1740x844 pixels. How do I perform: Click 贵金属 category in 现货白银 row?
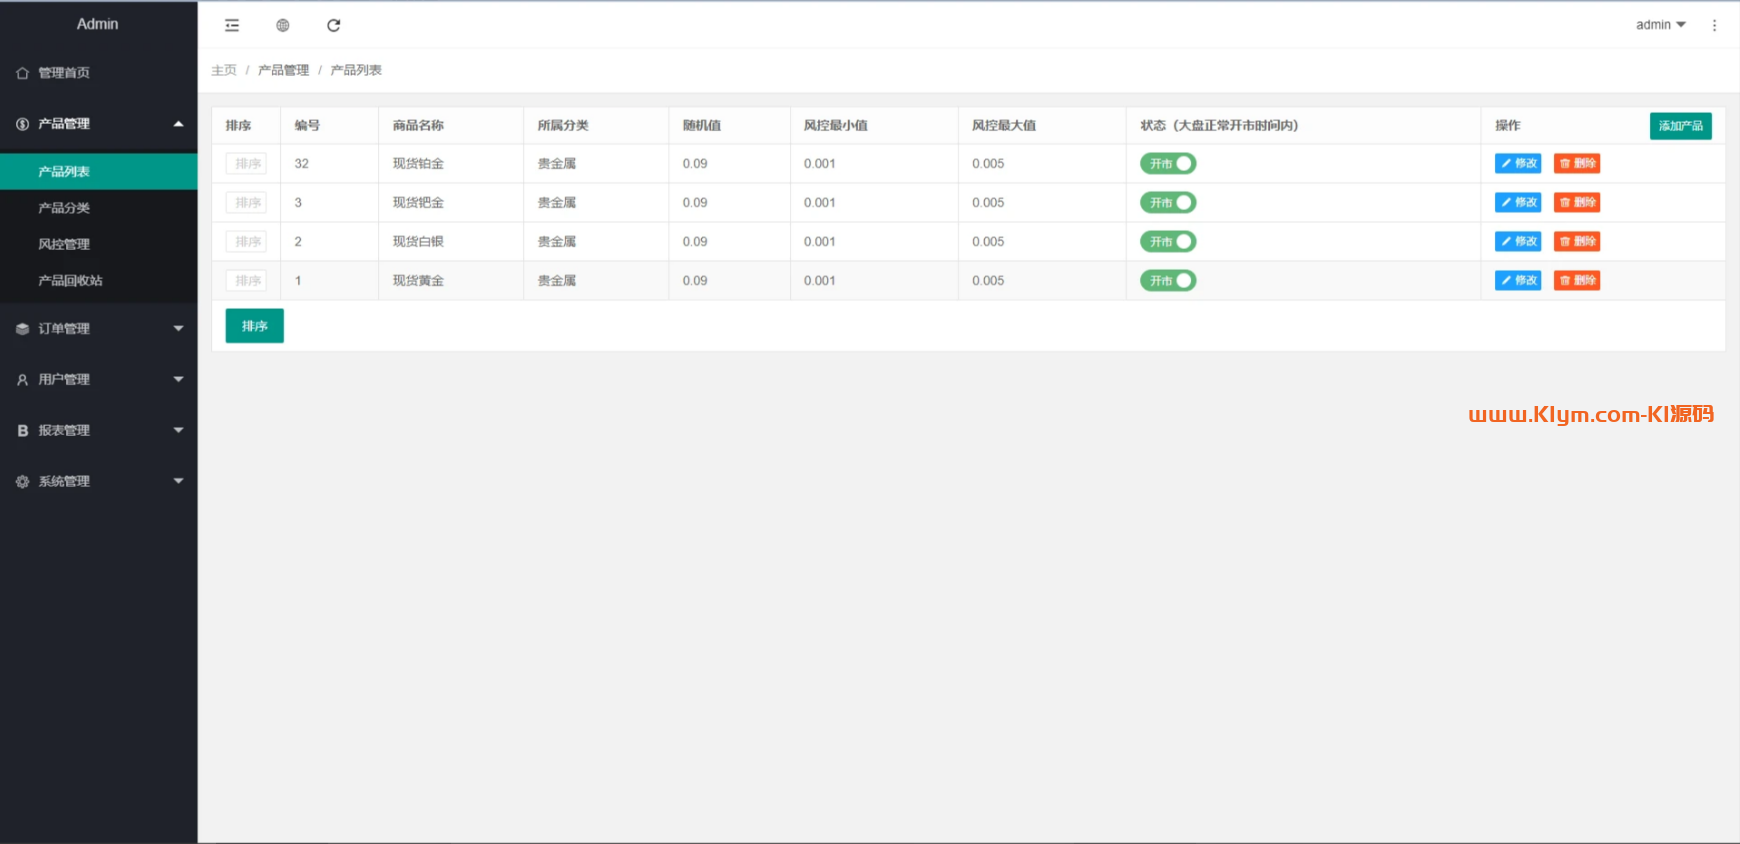(x=557, y=242)
